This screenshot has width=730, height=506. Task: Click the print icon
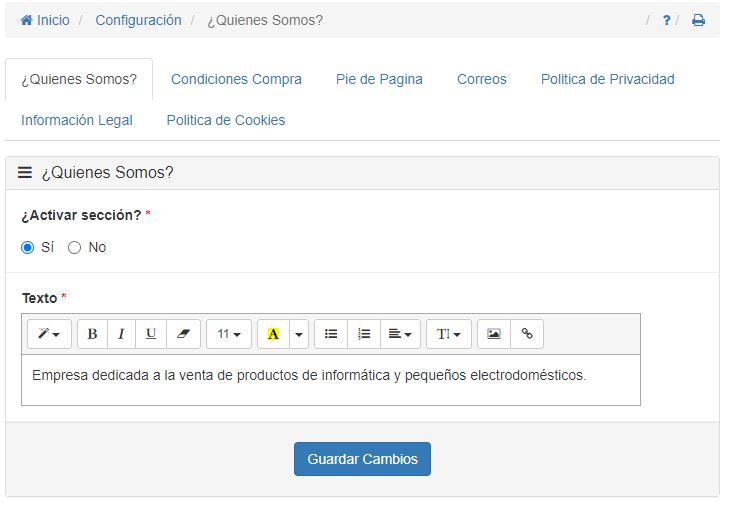click(698, 20)
